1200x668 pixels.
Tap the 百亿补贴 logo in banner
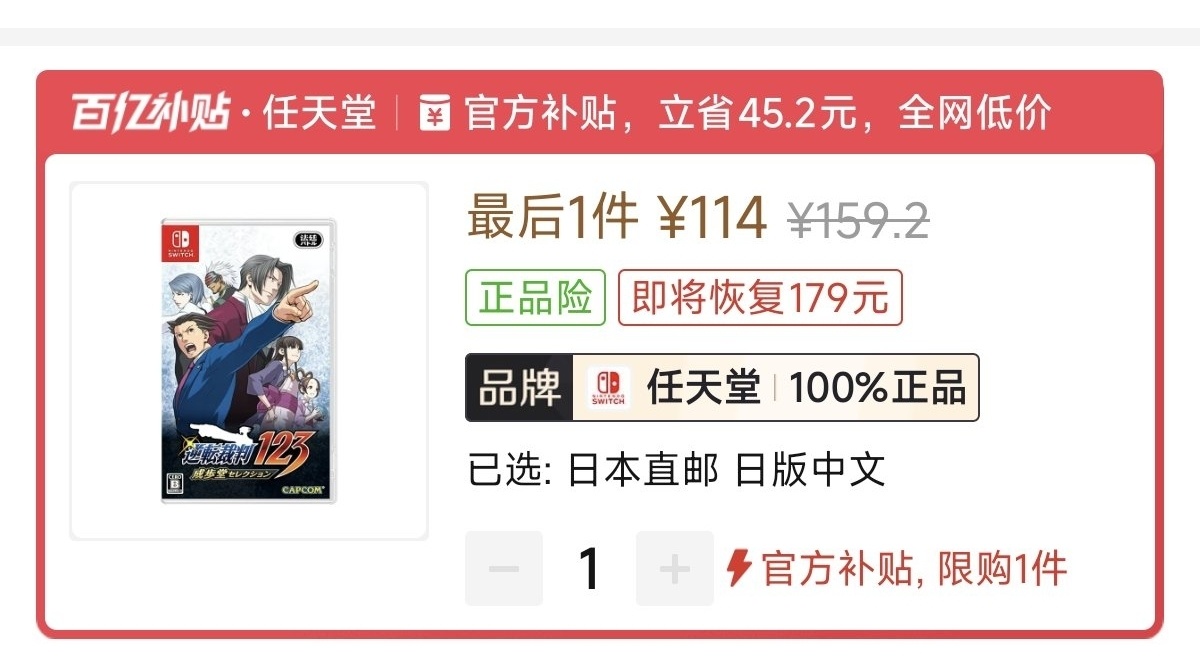151,113
